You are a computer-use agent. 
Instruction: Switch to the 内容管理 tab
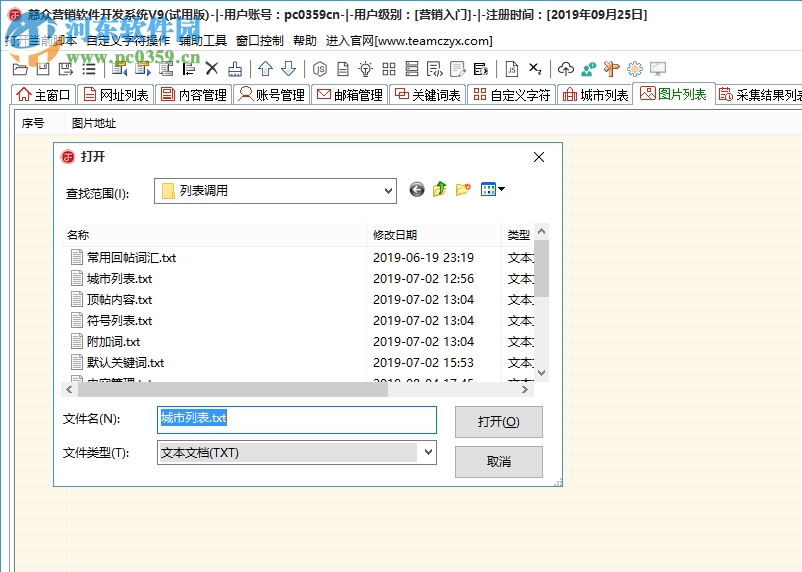(x=194, y=95)
